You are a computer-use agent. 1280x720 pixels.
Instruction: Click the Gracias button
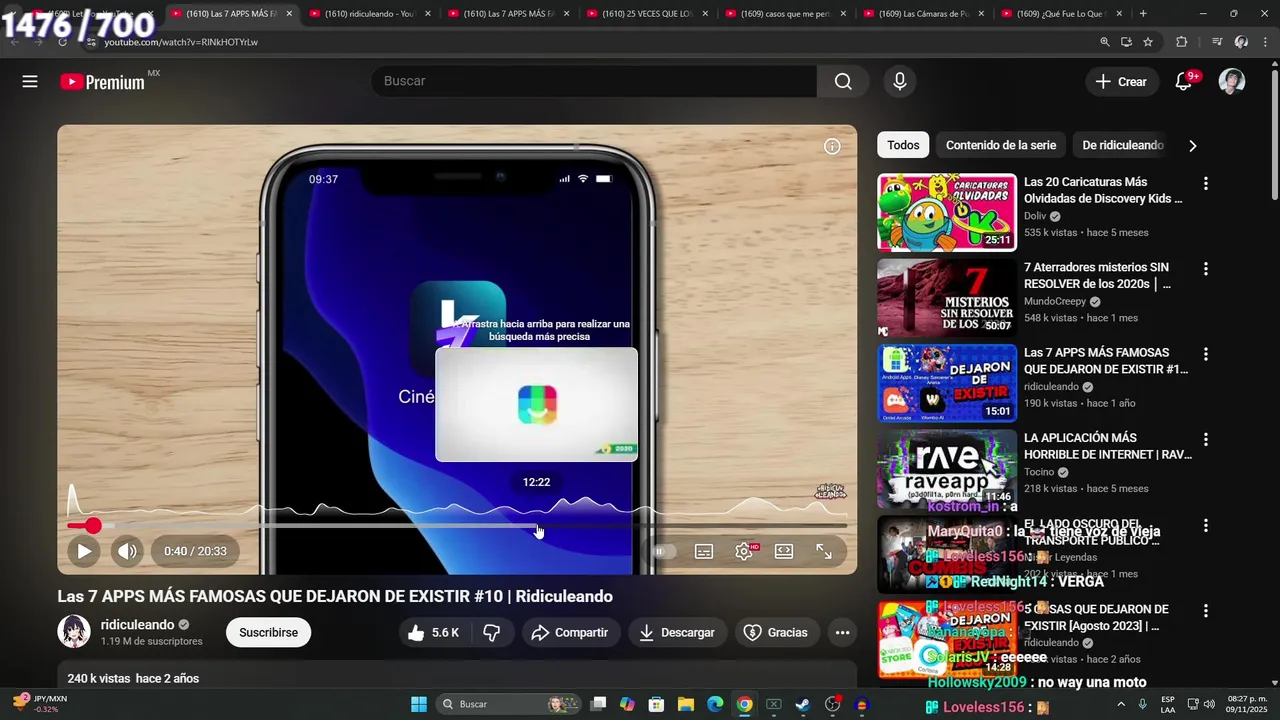(x=776, y=633)
